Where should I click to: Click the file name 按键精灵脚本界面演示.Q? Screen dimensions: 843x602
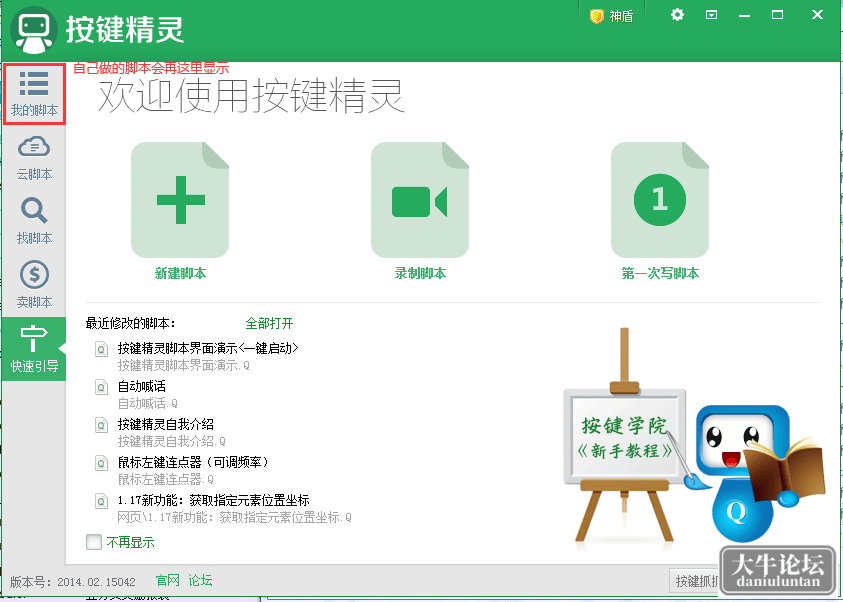point(184,366)
